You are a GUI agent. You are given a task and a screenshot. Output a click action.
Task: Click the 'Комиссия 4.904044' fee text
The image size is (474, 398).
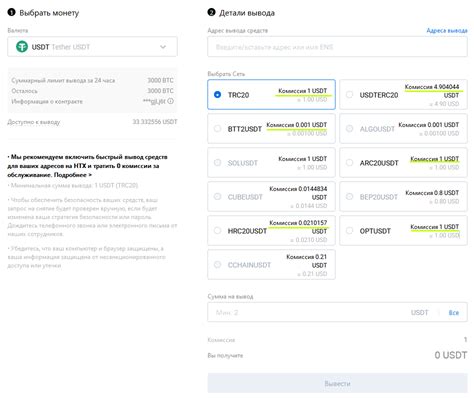pyautogui.click(x=432, y=87)
